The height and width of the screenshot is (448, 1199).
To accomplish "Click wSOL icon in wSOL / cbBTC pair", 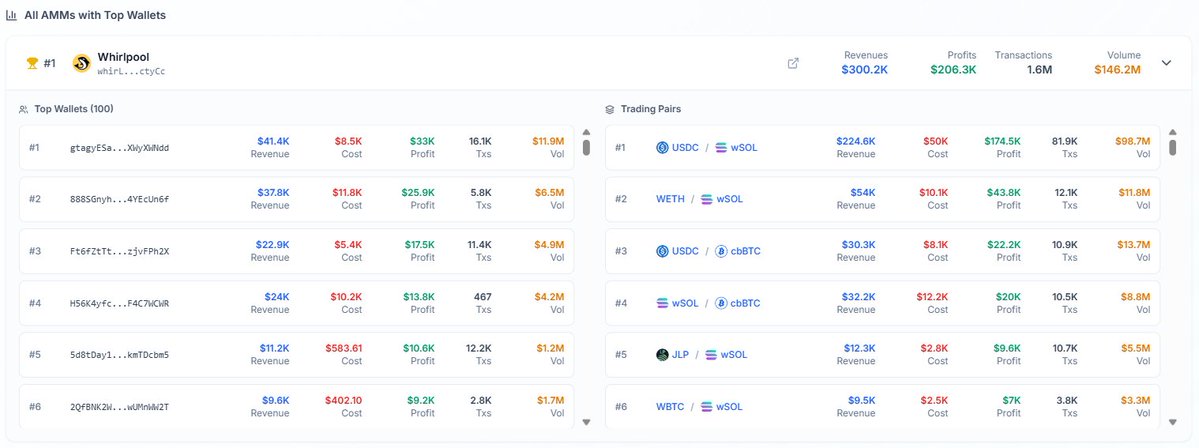I will coord(662,304).
